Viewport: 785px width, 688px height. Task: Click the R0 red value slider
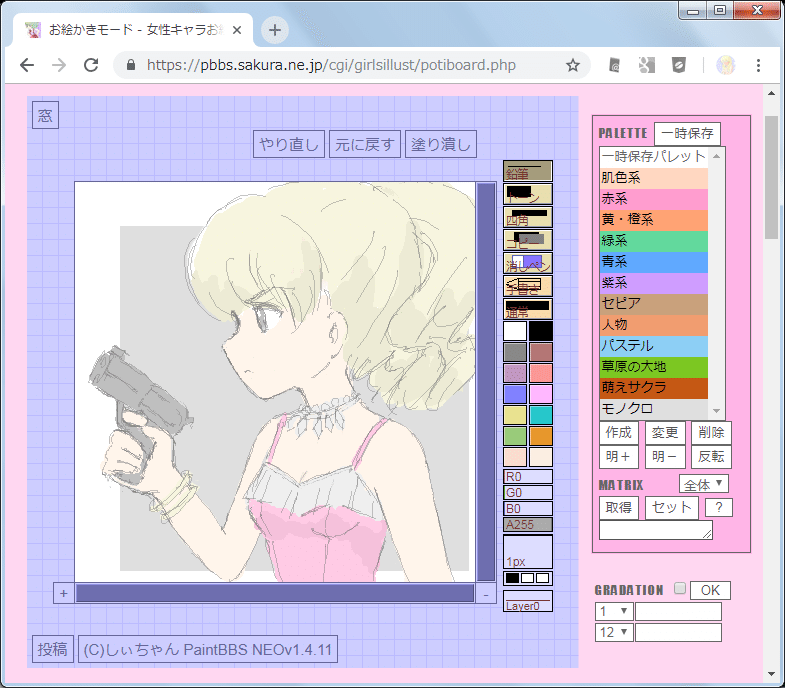pyautogui.click(x=528, y=476)
